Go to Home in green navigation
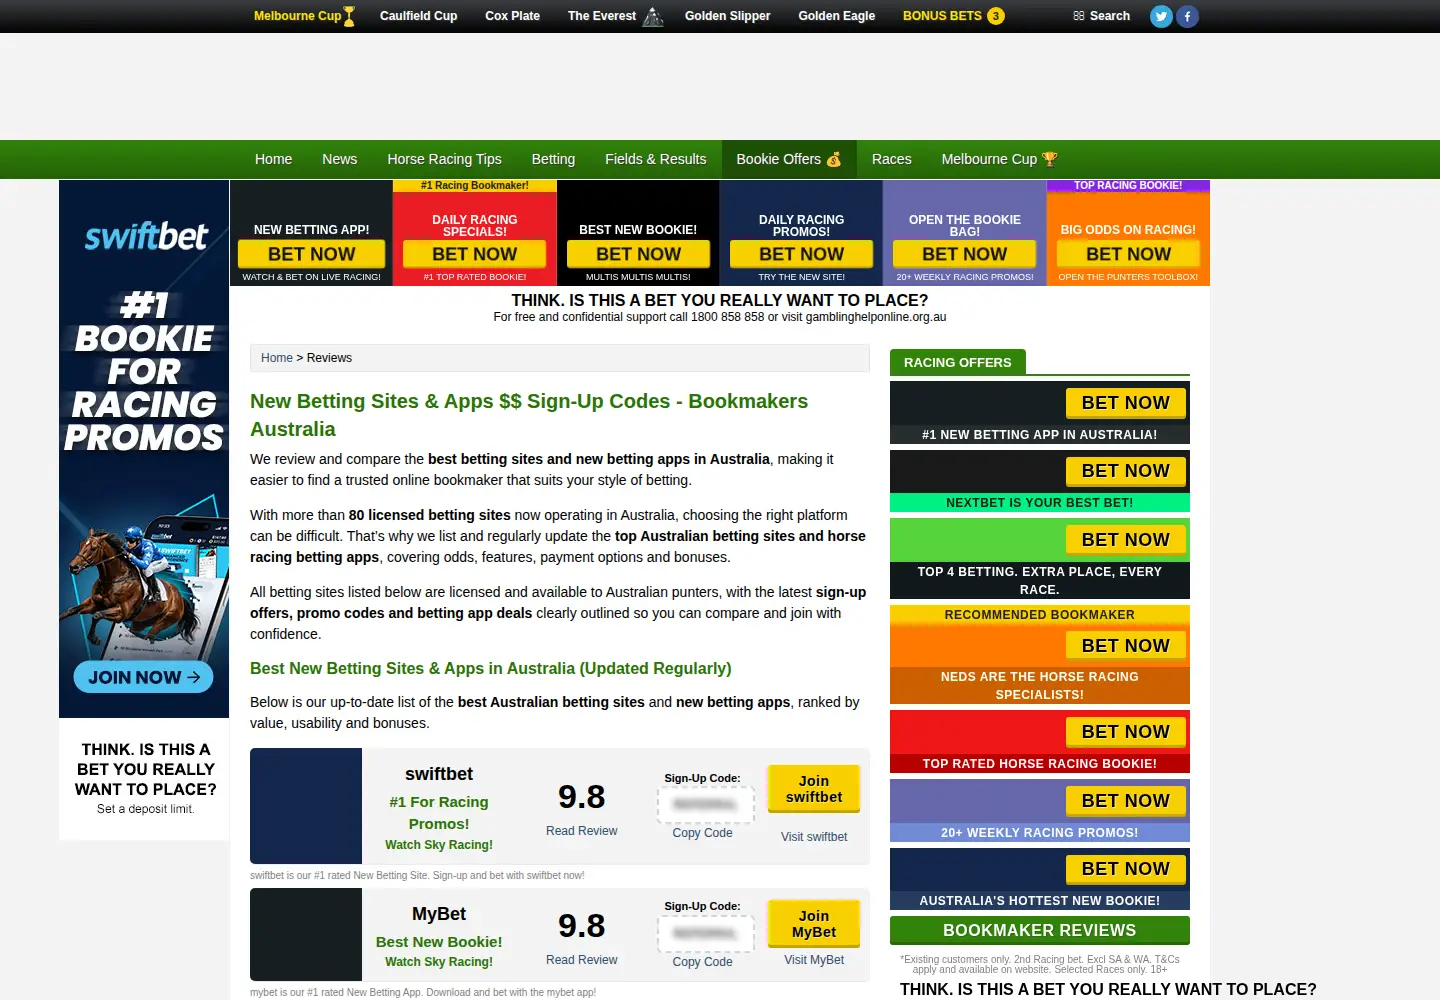Viewport: 1440px width, 1000px height. coord(273,159)
